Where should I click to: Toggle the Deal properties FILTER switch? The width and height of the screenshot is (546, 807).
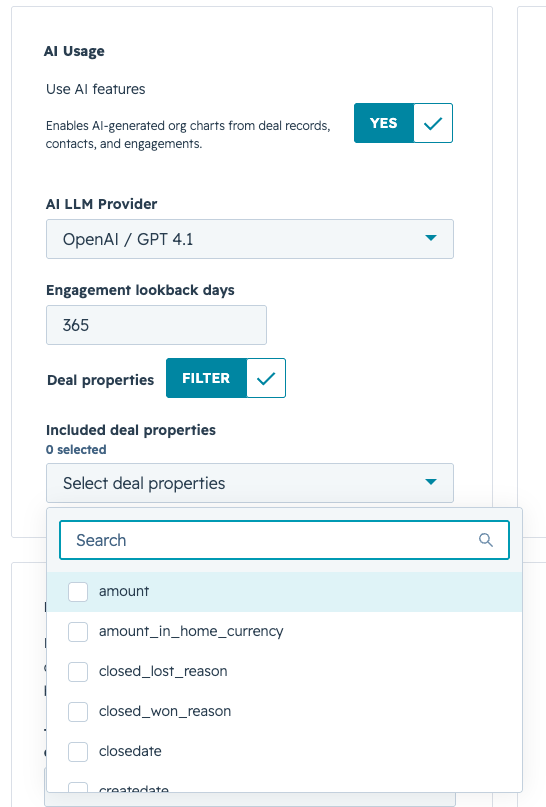tap(225, 378)
